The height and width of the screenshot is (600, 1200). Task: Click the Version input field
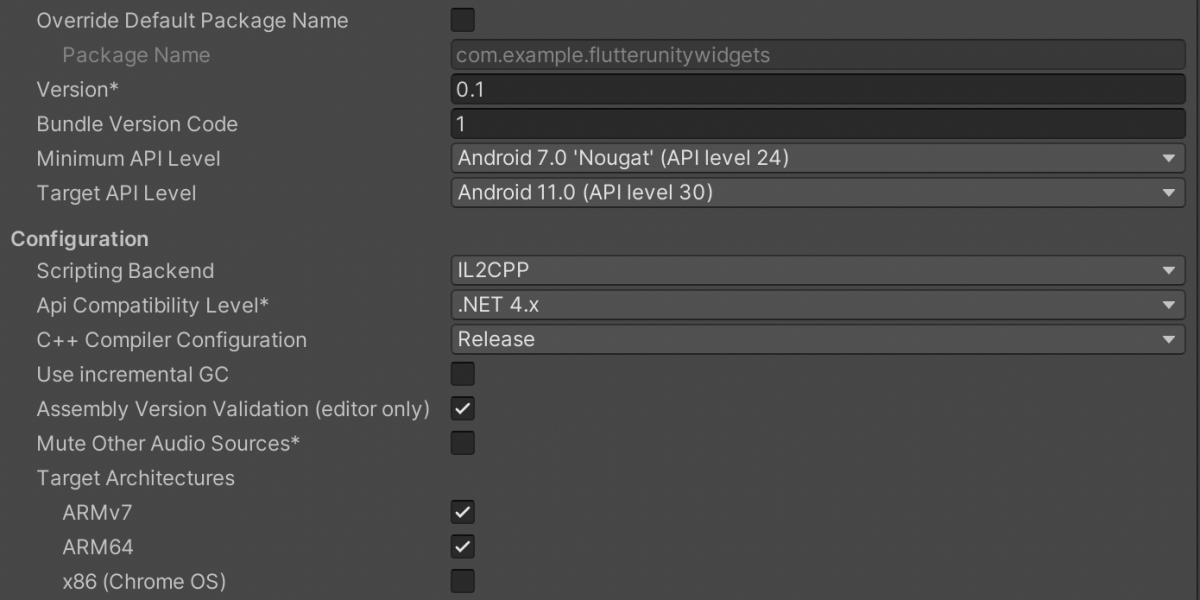click(817, 90)
